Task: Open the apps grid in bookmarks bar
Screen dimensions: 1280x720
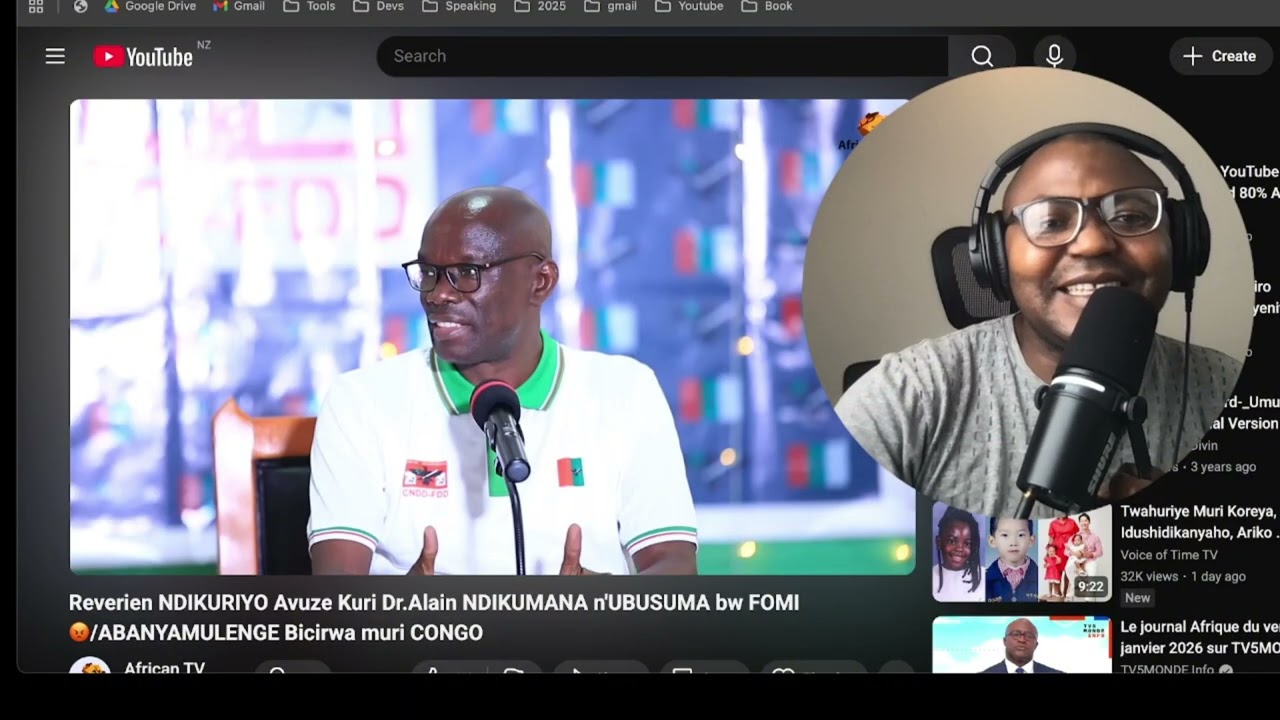Action: [36, 6]
